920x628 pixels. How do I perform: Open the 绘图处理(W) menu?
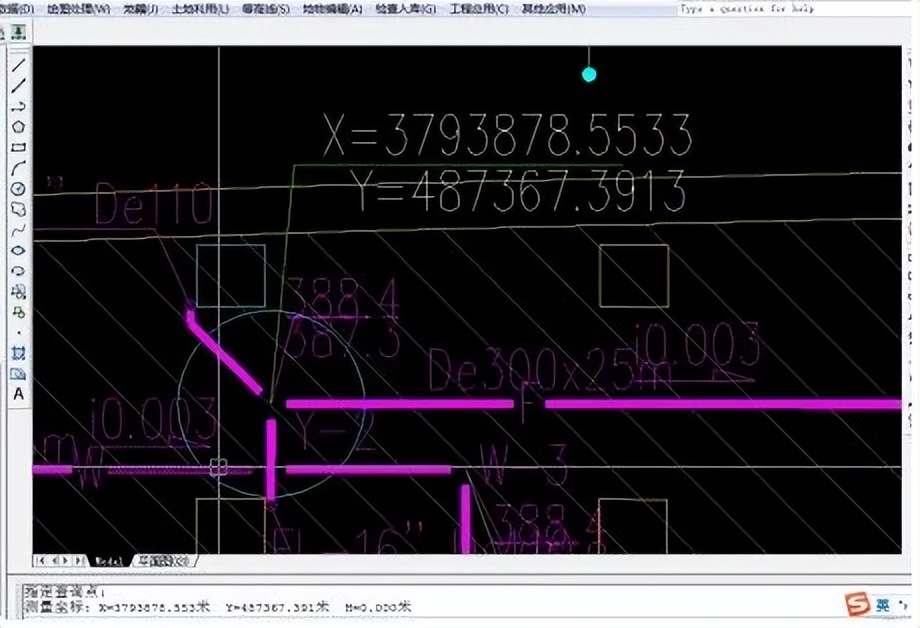coord(78,9)
